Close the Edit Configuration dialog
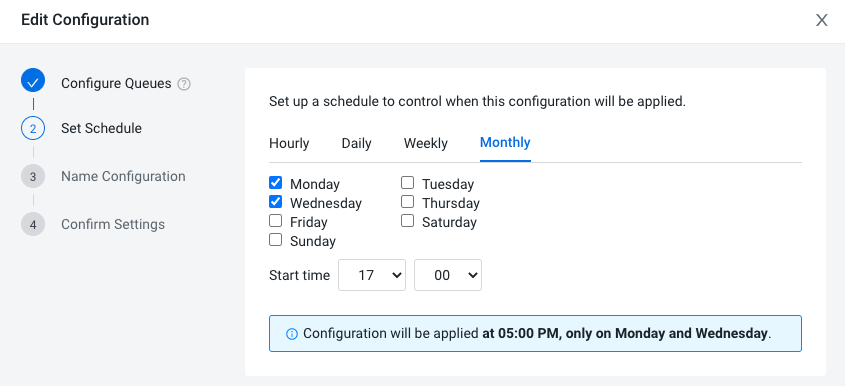Screen dimensions: 845x386 (821, 20)
